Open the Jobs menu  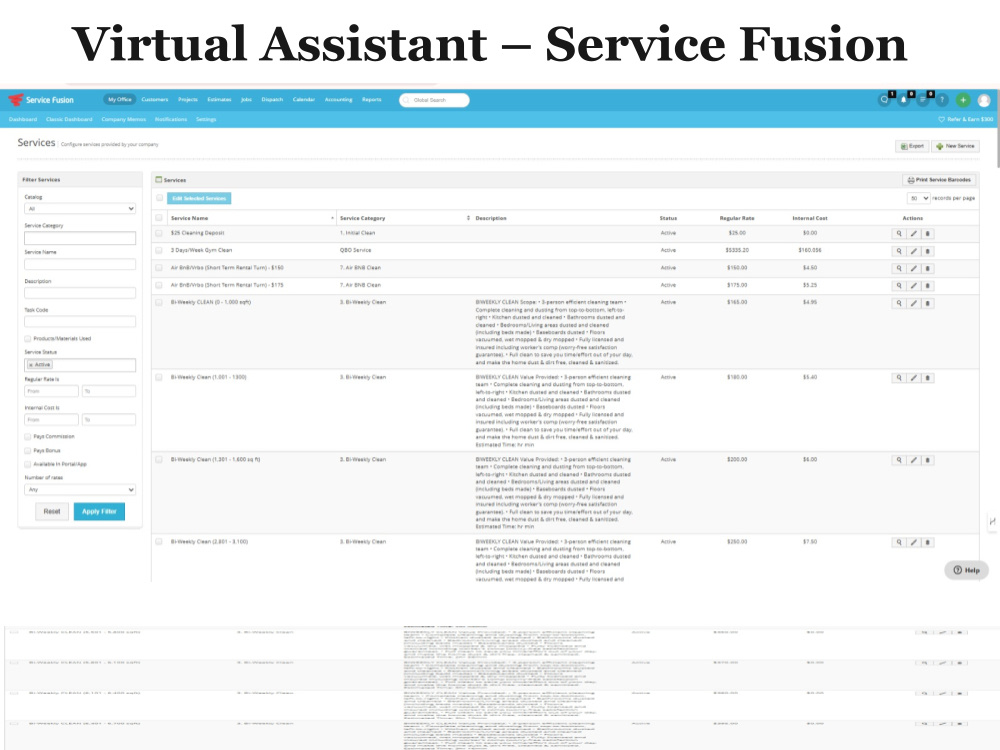[246, 99]
